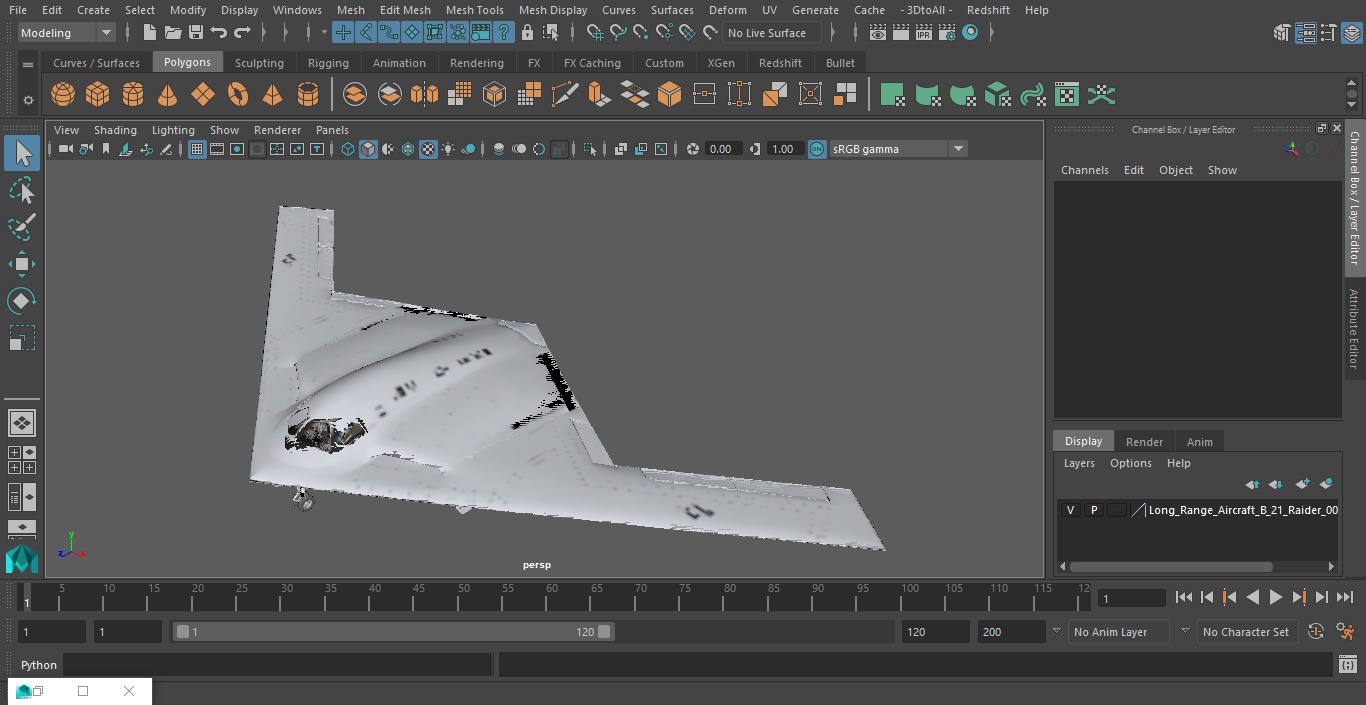Click the No Live Surface button
This screenshot has height=705, width=1366.
point(772,33)
